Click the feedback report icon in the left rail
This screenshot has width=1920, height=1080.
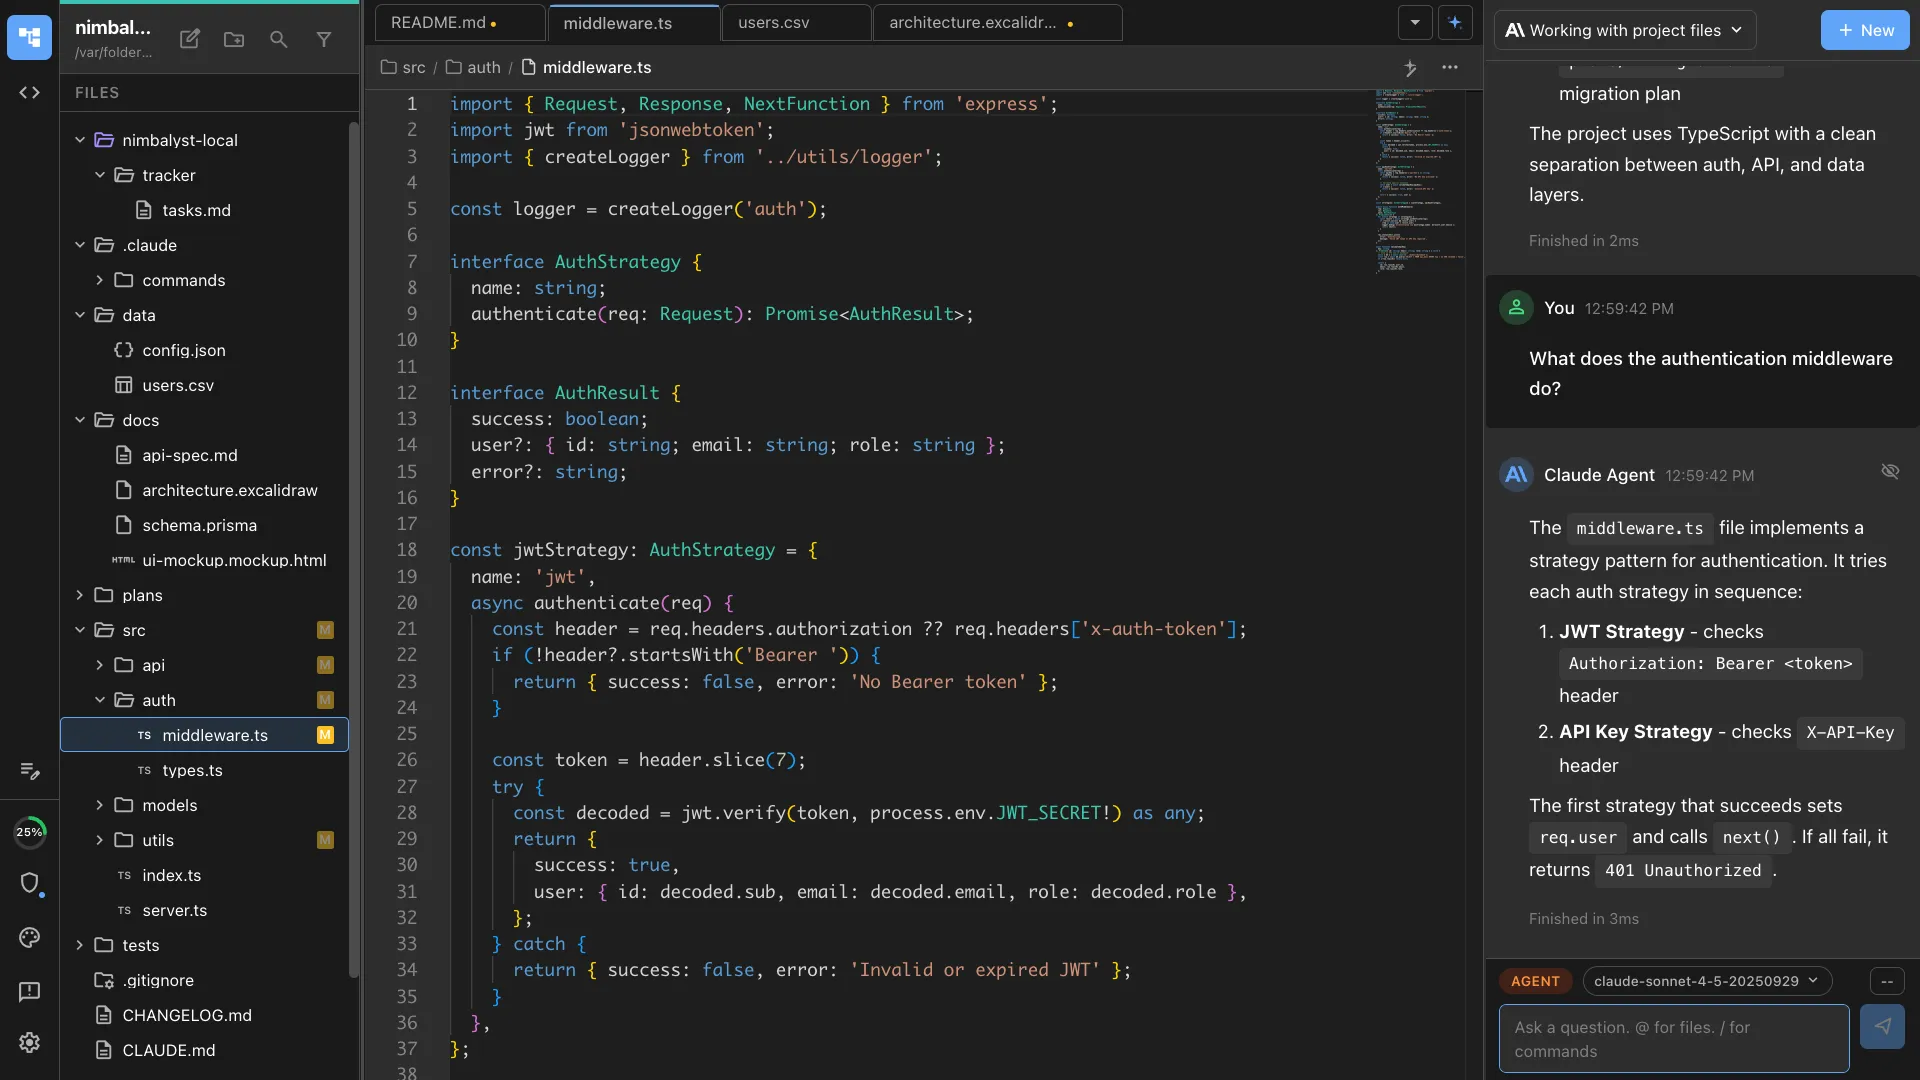coord(29,991)
